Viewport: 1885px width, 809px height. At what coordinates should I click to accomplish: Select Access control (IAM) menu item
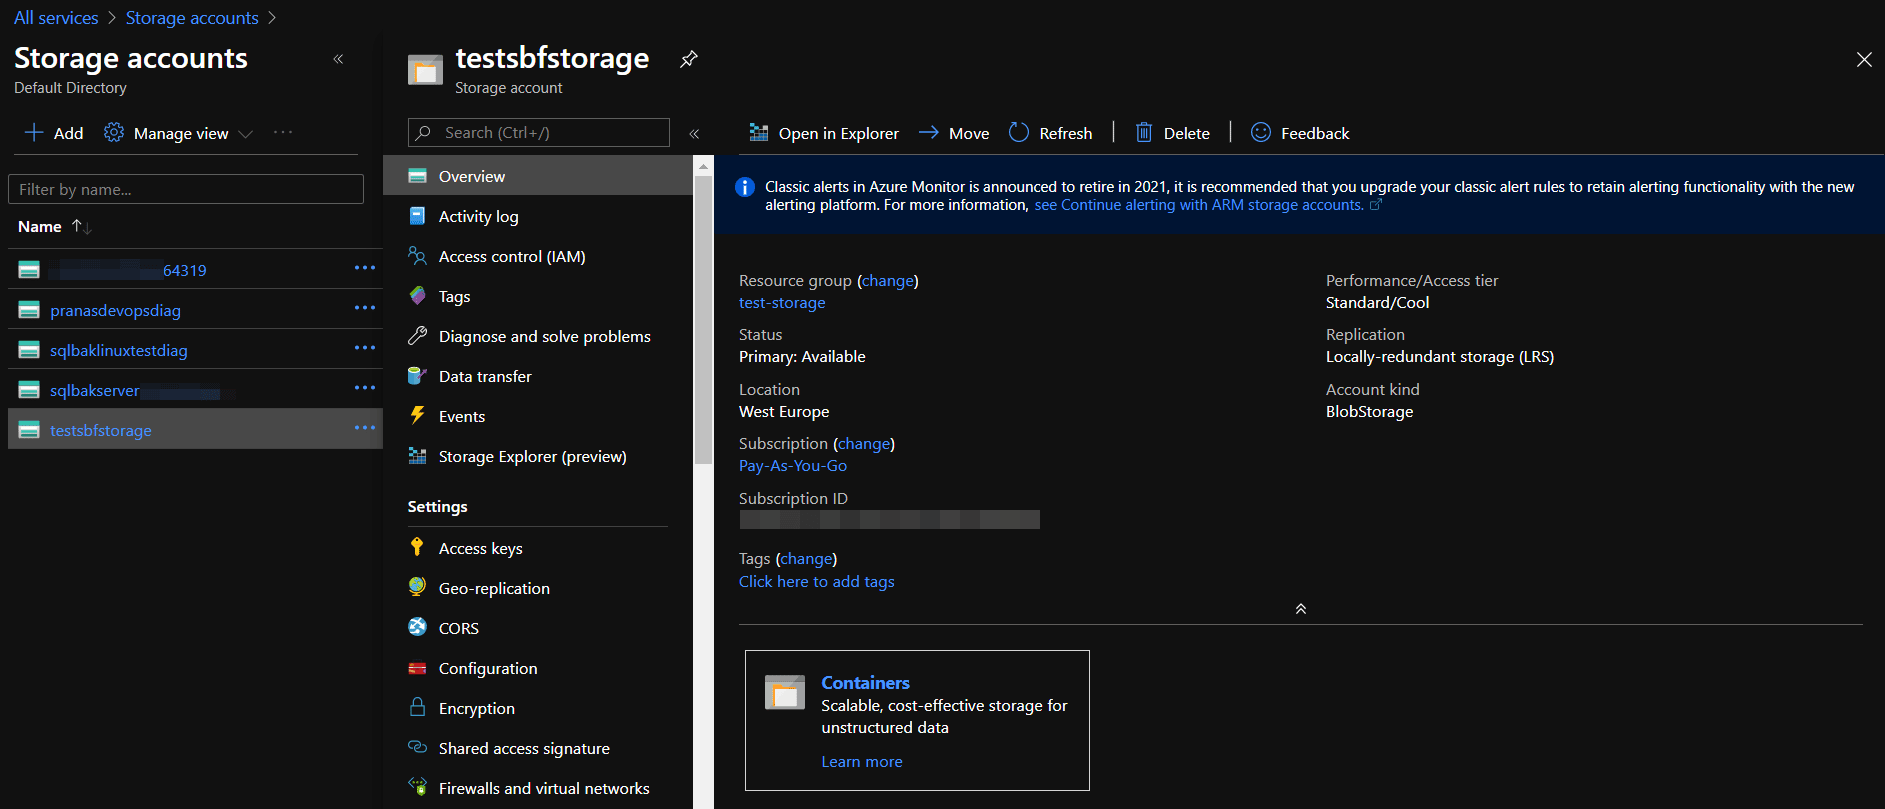(x=538, y=256)
